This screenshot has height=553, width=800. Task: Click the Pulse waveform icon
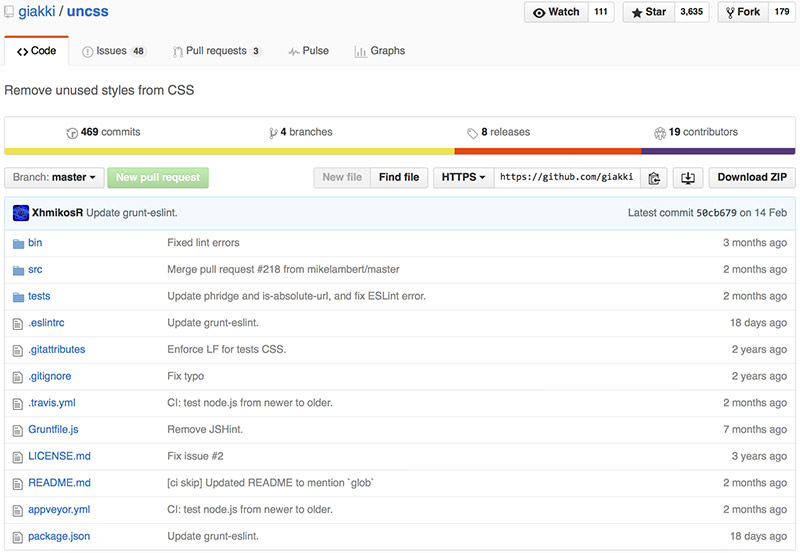(294, 52)
